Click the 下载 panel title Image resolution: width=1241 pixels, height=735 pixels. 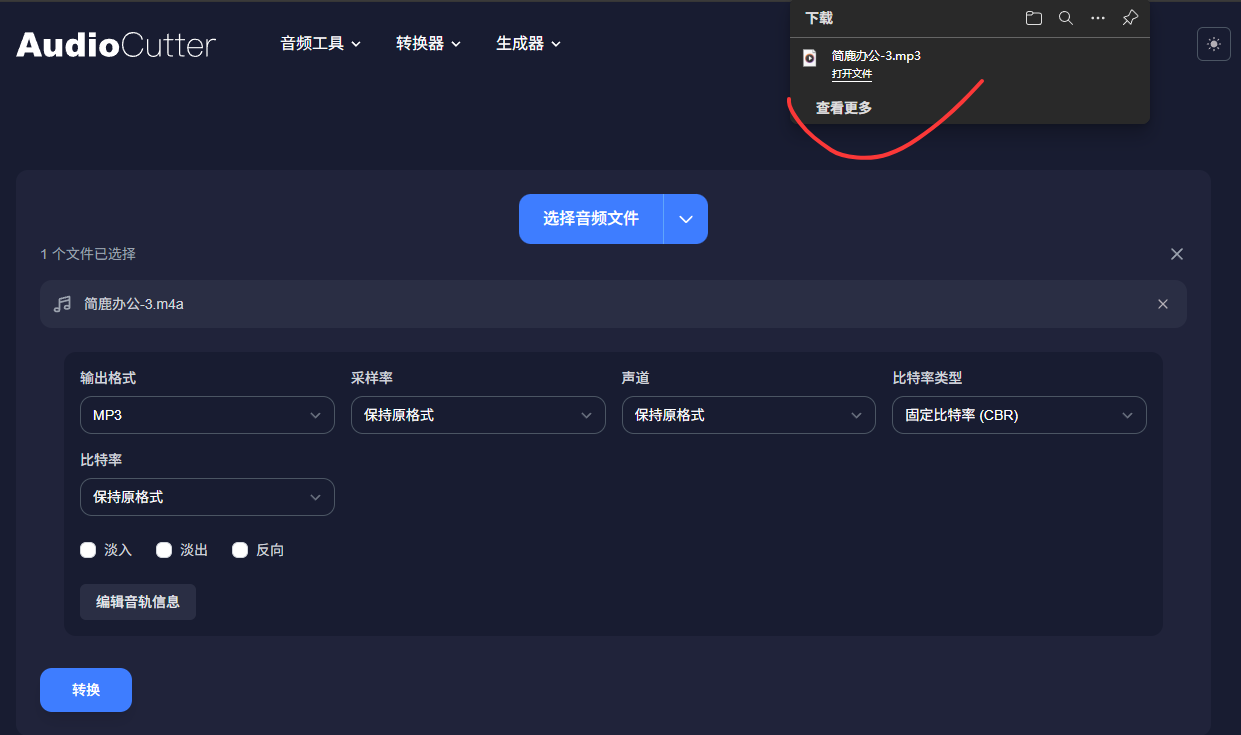[x=819, y=18]
